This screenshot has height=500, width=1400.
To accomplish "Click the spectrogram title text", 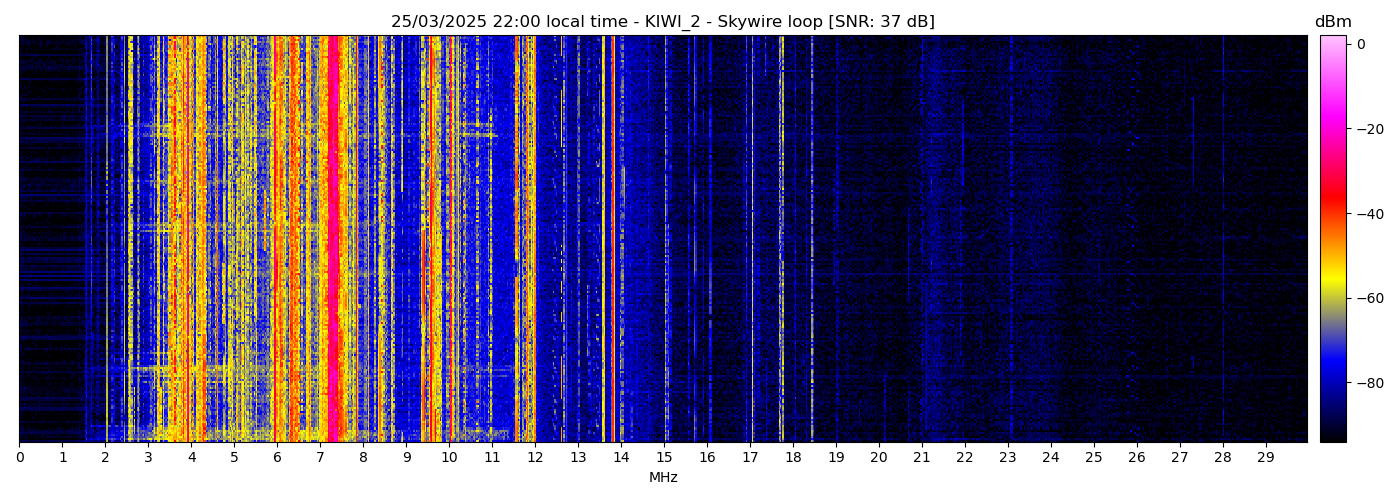I will (x=662, y=22).
